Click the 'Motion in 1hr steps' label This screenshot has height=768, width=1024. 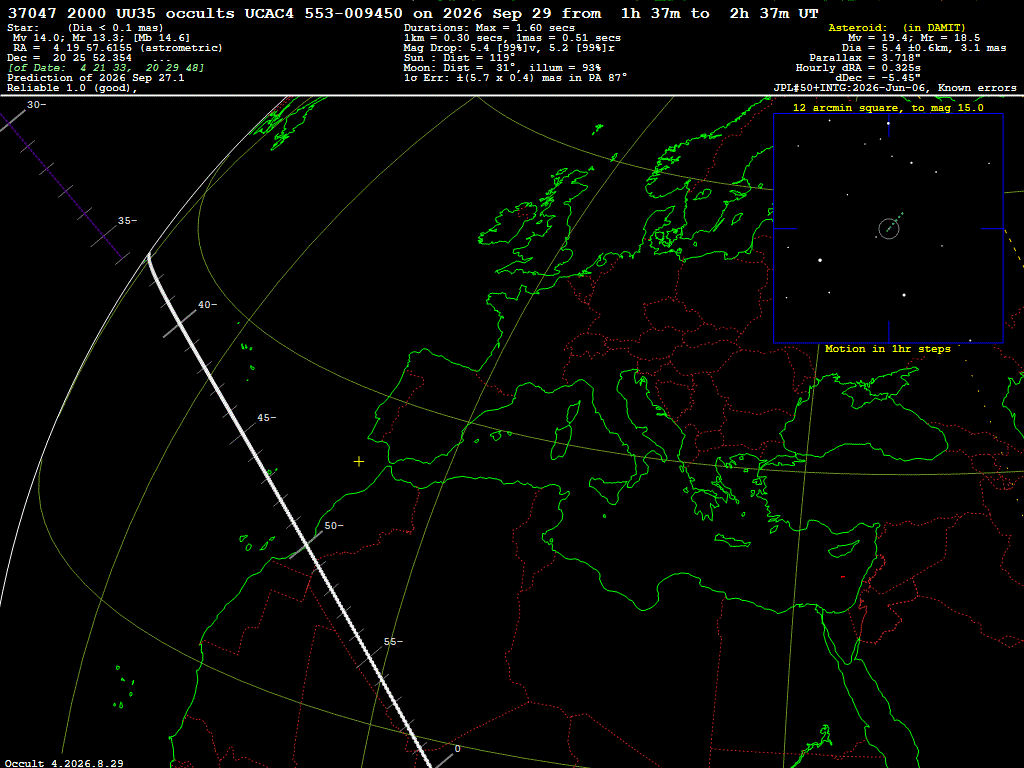pyautogui.click(x=888, y=349)
